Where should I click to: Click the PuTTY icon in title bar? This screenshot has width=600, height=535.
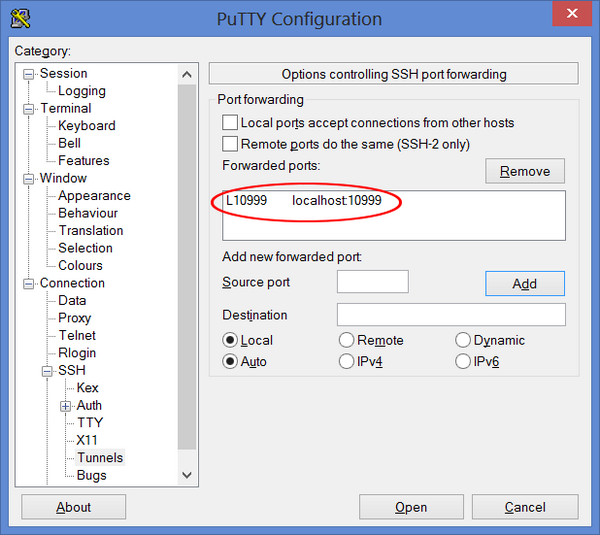[18, 18]
